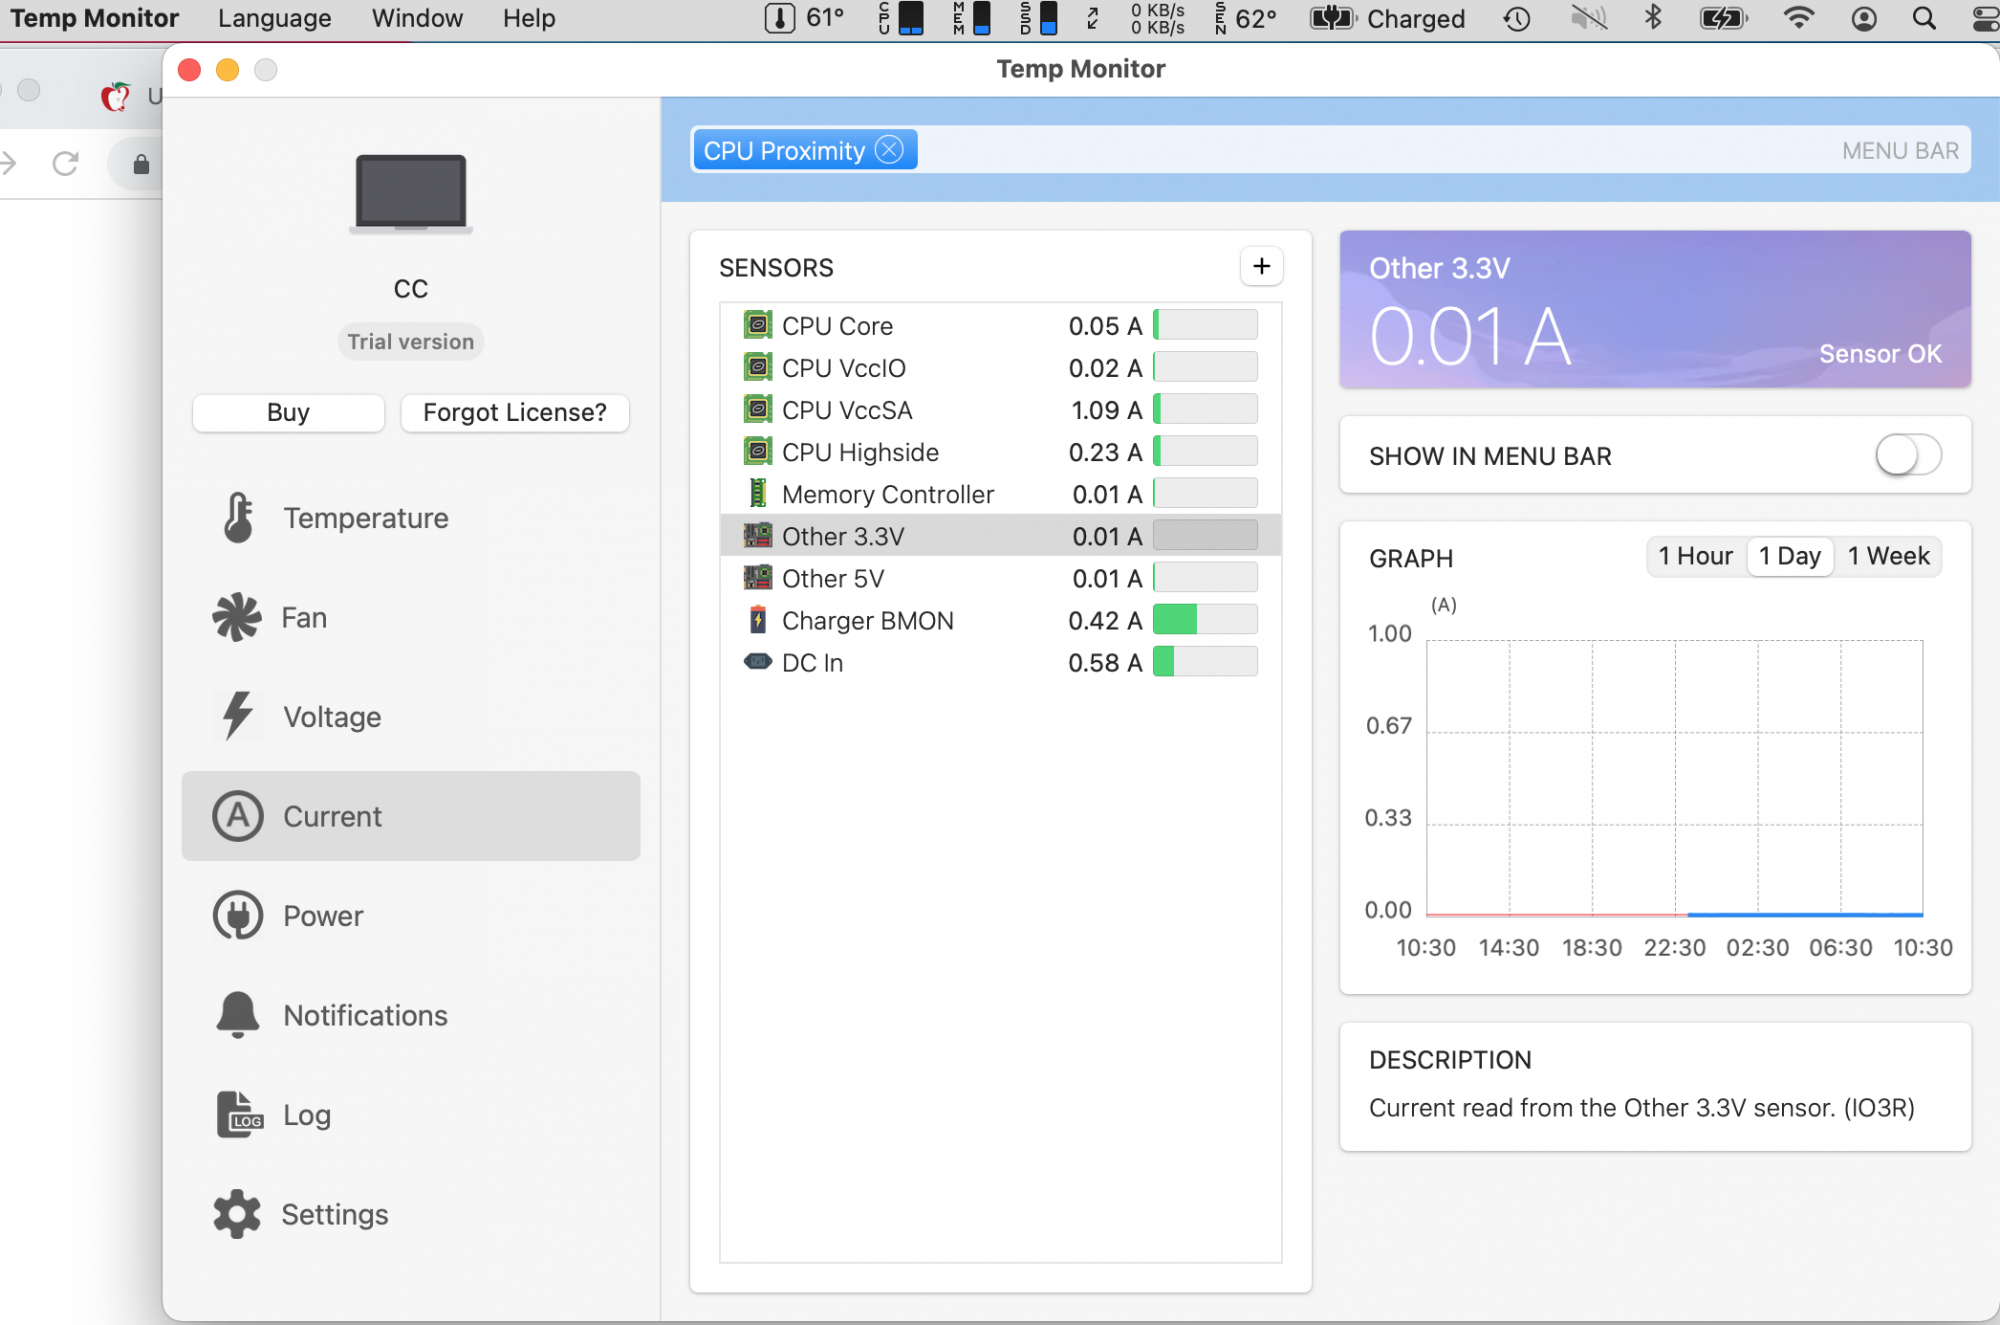This screenshot has height=1325, width=2000.
Task: Select the Fan icon in sidebar
Action: pos(237,617)
